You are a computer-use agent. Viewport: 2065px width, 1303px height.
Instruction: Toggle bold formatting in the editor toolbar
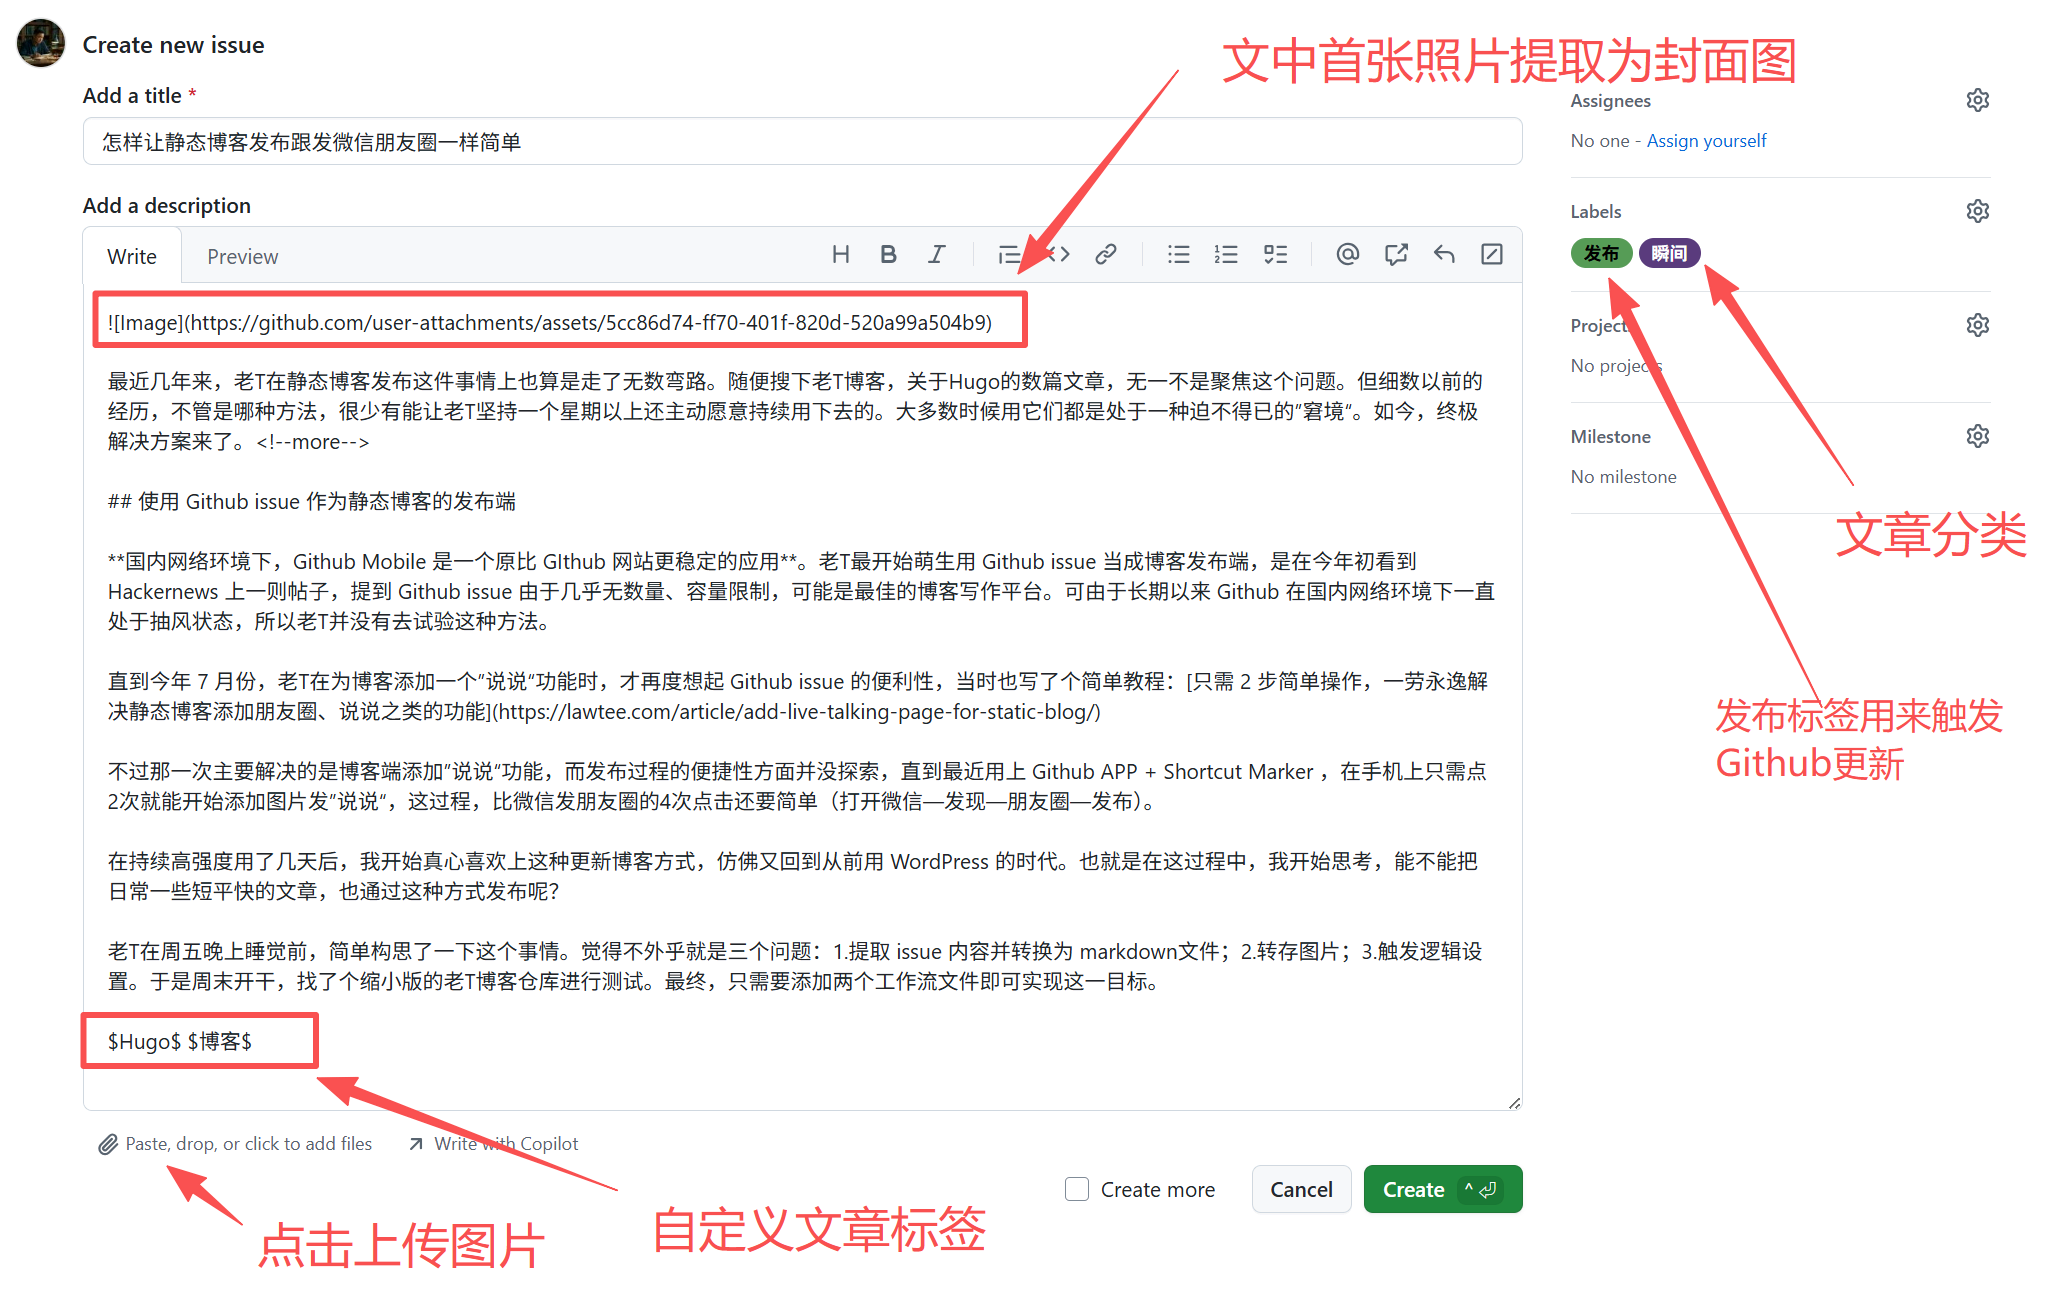(x=888, y=254)
